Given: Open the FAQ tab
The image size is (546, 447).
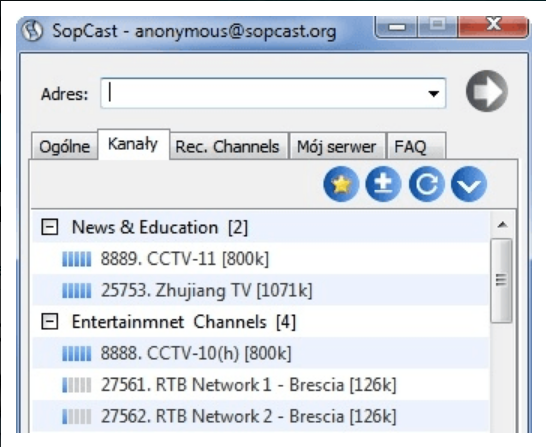Looking at the screenshot, I should point(416,147).
